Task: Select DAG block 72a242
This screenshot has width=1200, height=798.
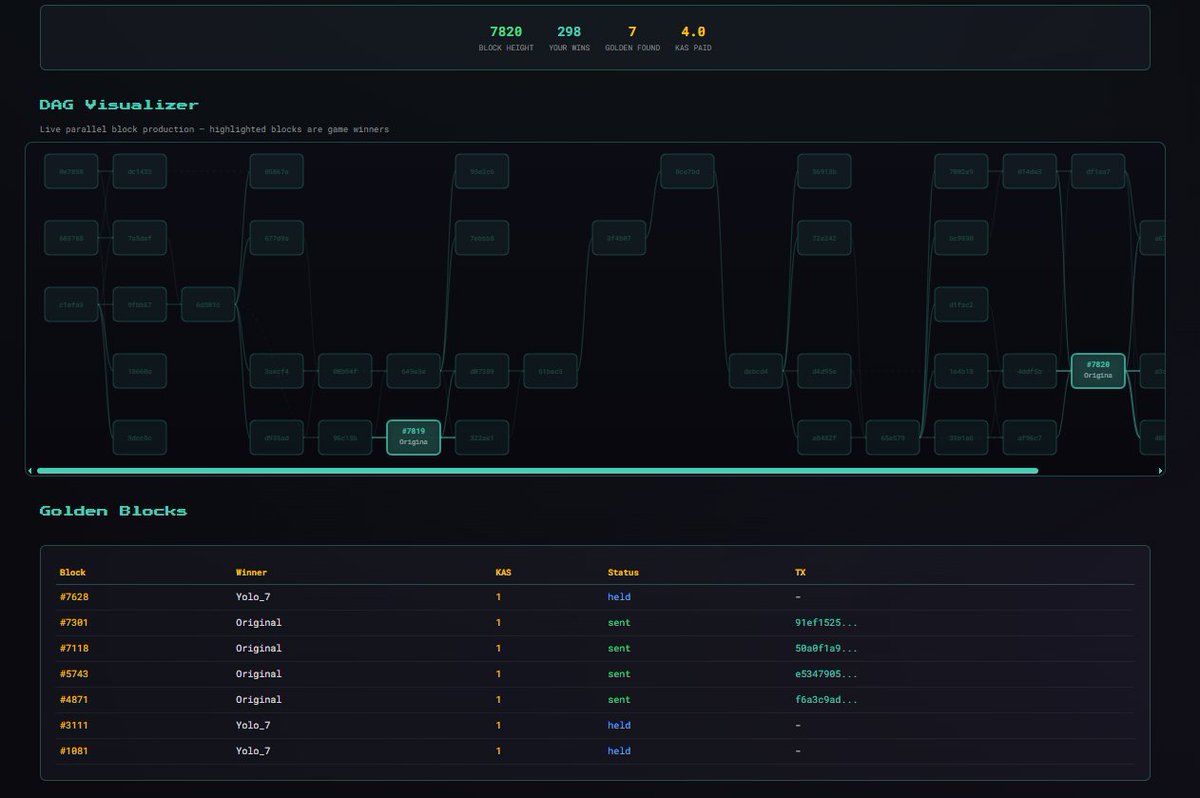Action: click(x=824, y=238)
